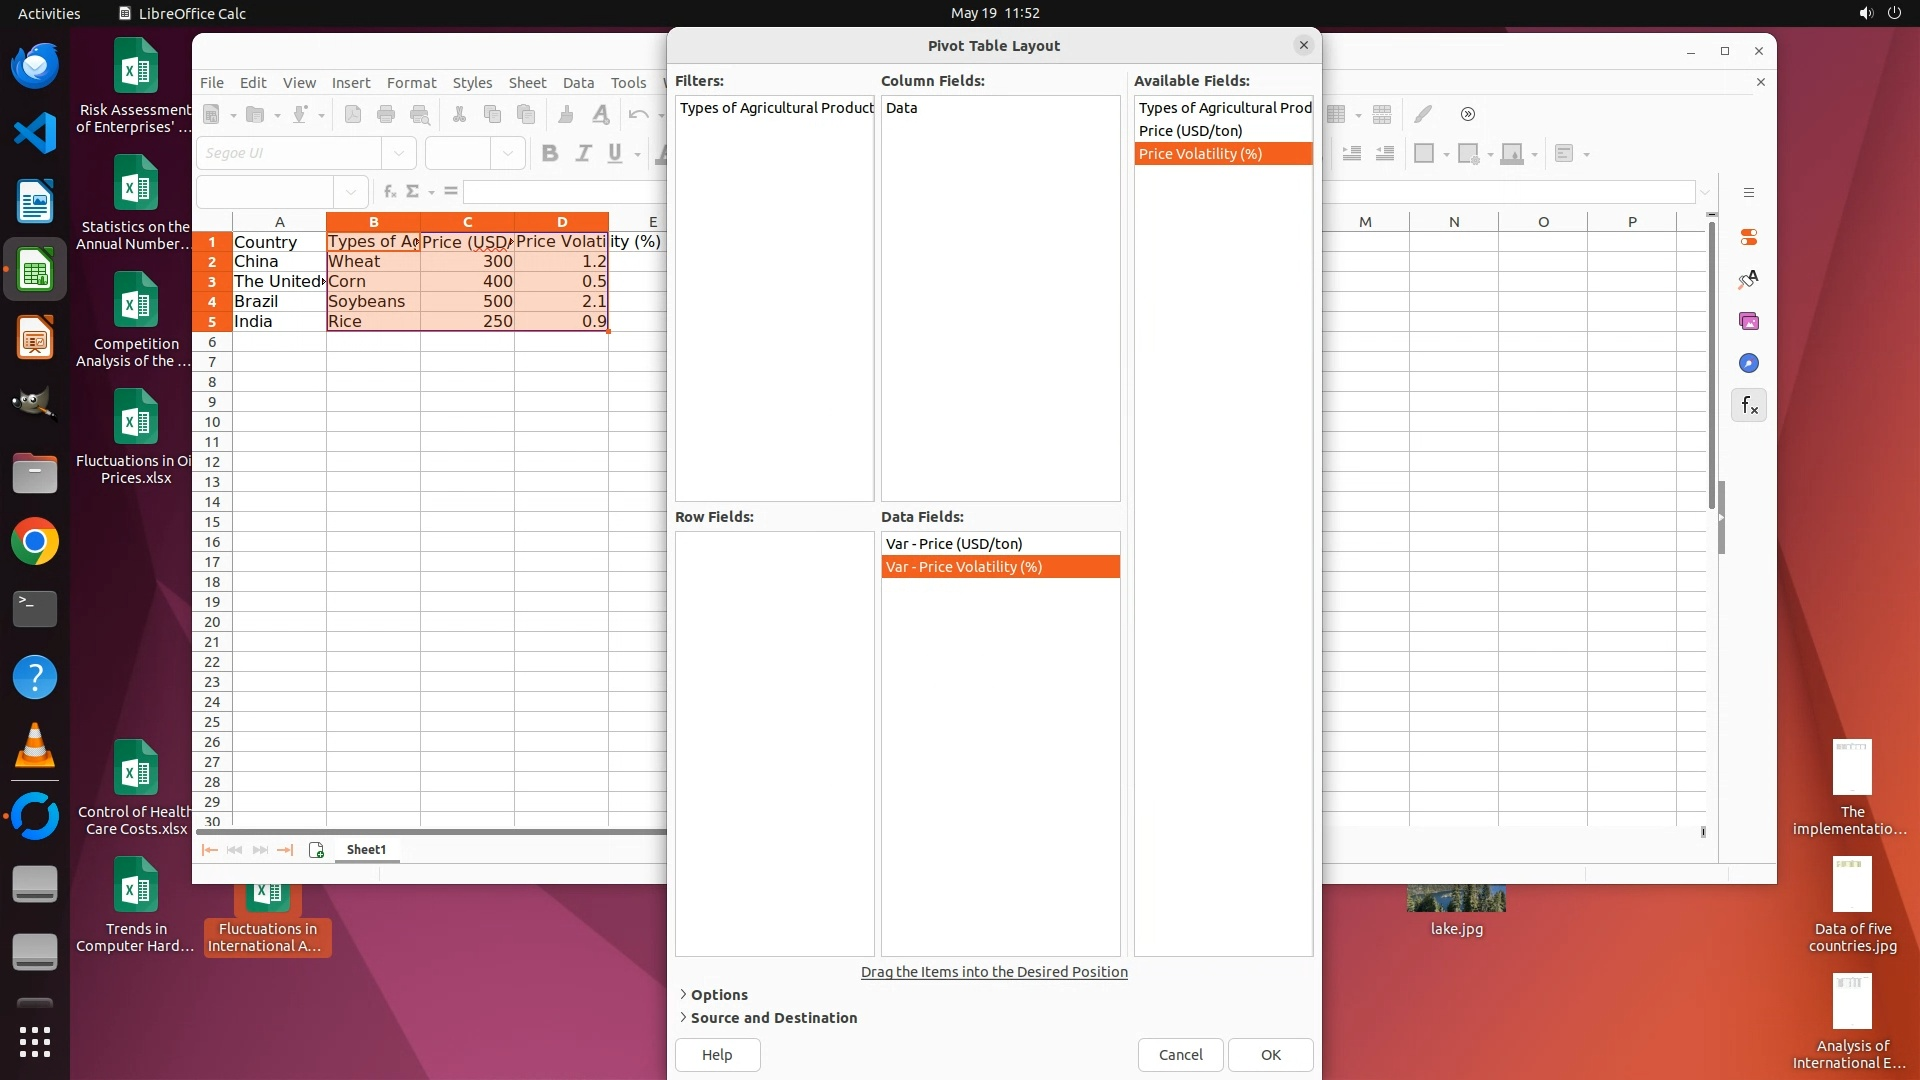Click the Cut scissors icon
This screenshot has width=1920, height=1080.
click(x=459, y=115)
